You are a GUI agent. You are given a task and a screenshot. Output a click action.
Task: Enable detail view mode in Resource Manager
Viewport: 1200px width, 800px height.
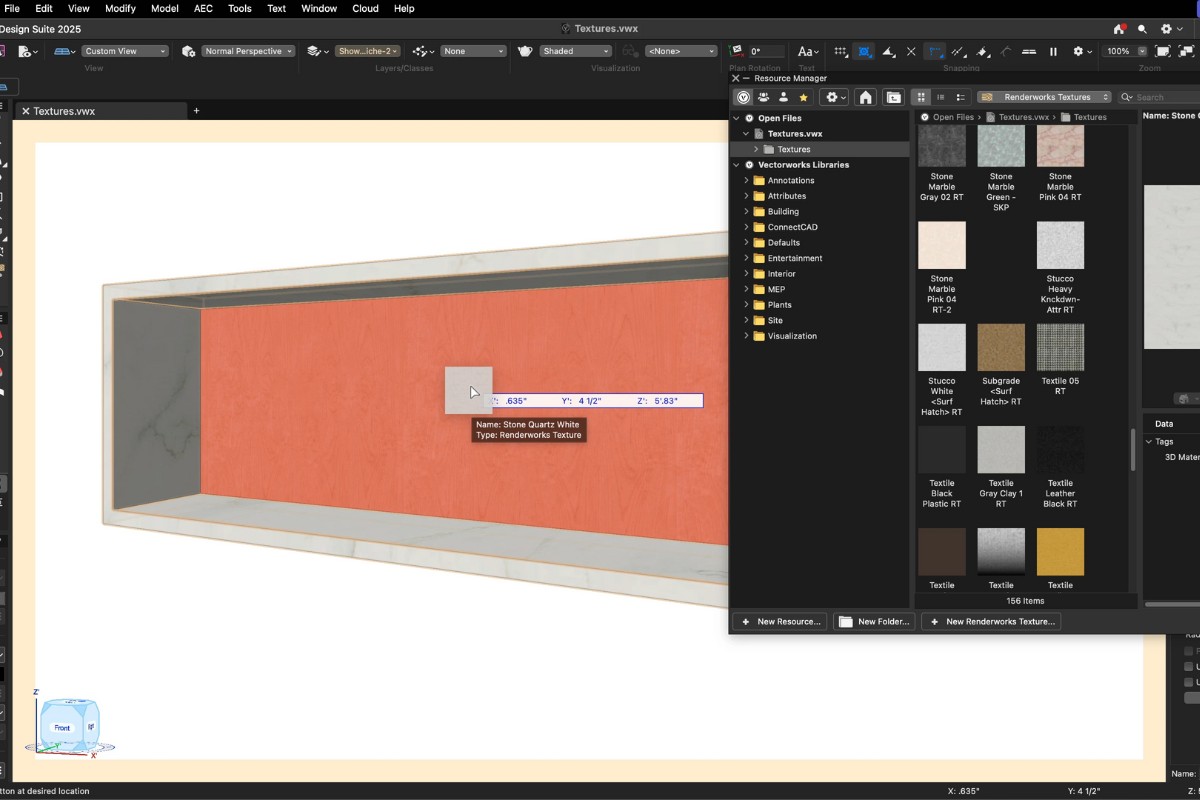coord(958,96)
